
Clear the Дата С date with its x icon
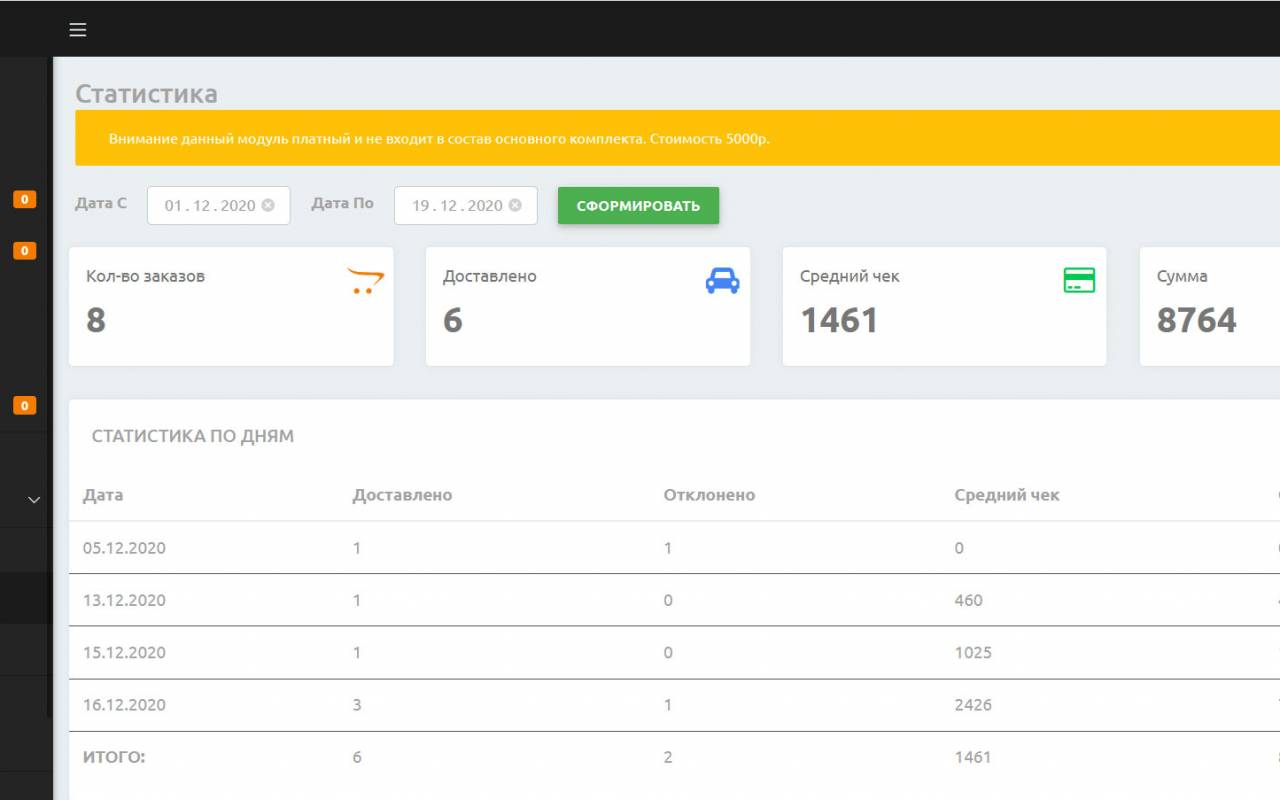pos(267,206)
